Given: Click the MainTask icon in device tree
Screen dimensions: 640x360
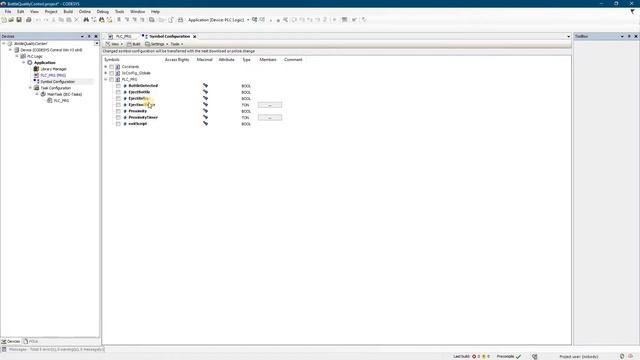Looking at the screenshot, I should coord(43,94).
